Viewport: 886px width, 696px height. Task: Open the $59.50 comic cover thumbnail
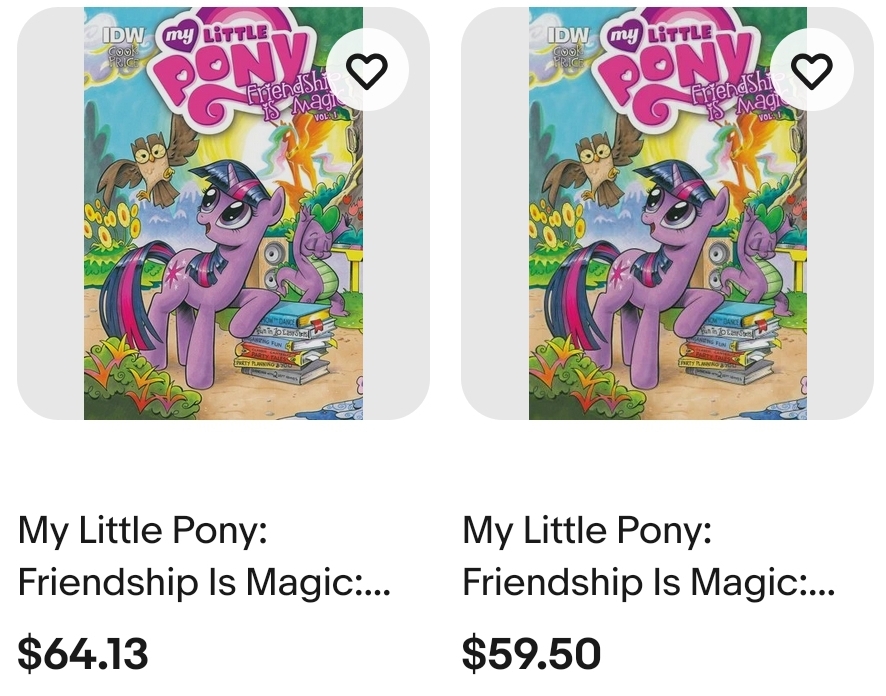point(667,213)
